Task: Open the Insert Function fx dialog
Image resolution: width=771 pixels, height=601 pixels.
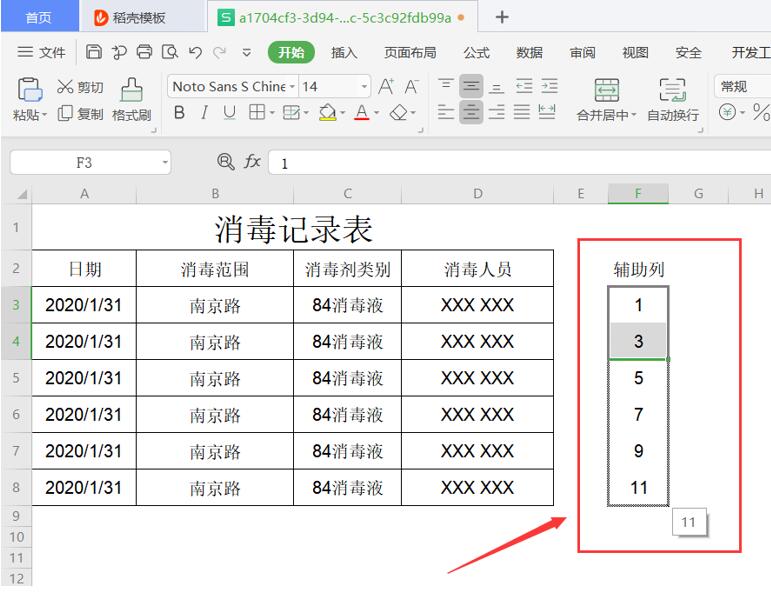Action: point(252,161)
